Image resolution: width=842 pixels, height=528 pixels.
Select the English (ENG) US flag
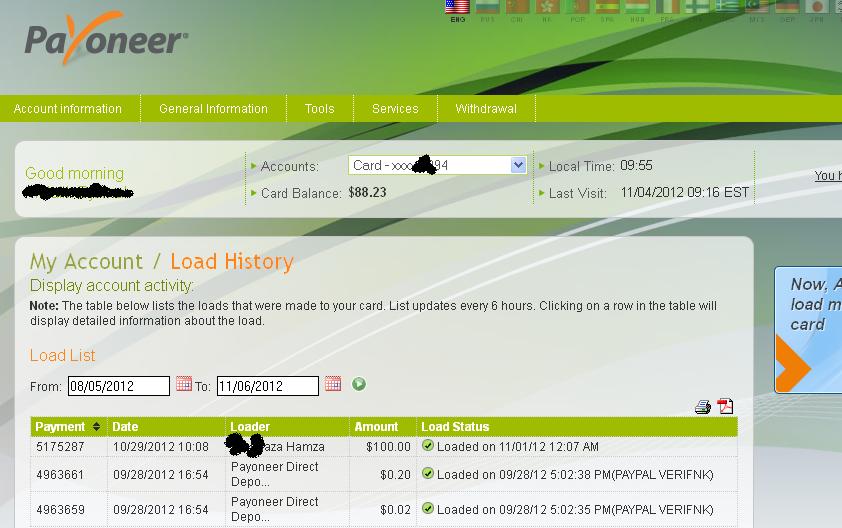point(458,7)
